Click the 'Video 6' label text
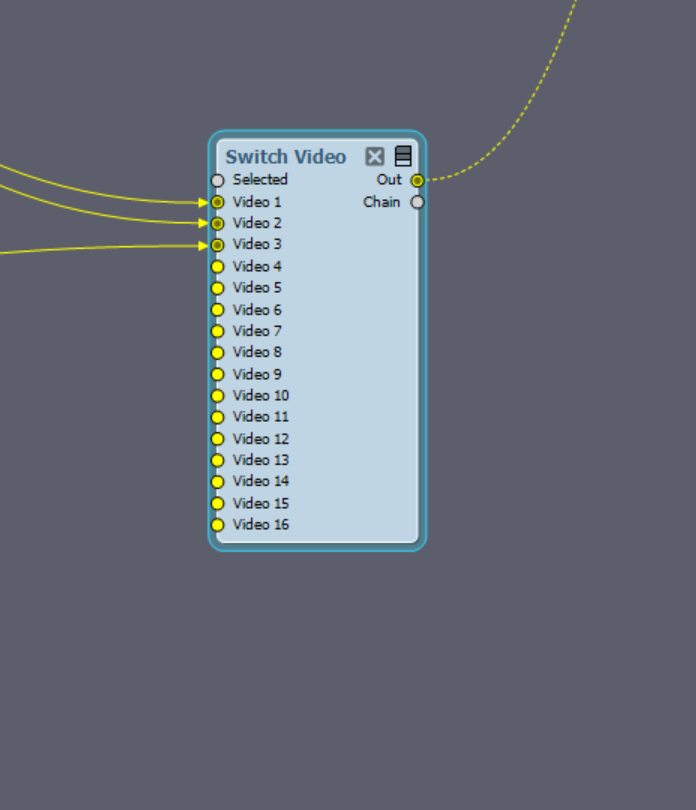Image resolution: width=696 pixels, height=810 pixels. click(x=257, y=309)
